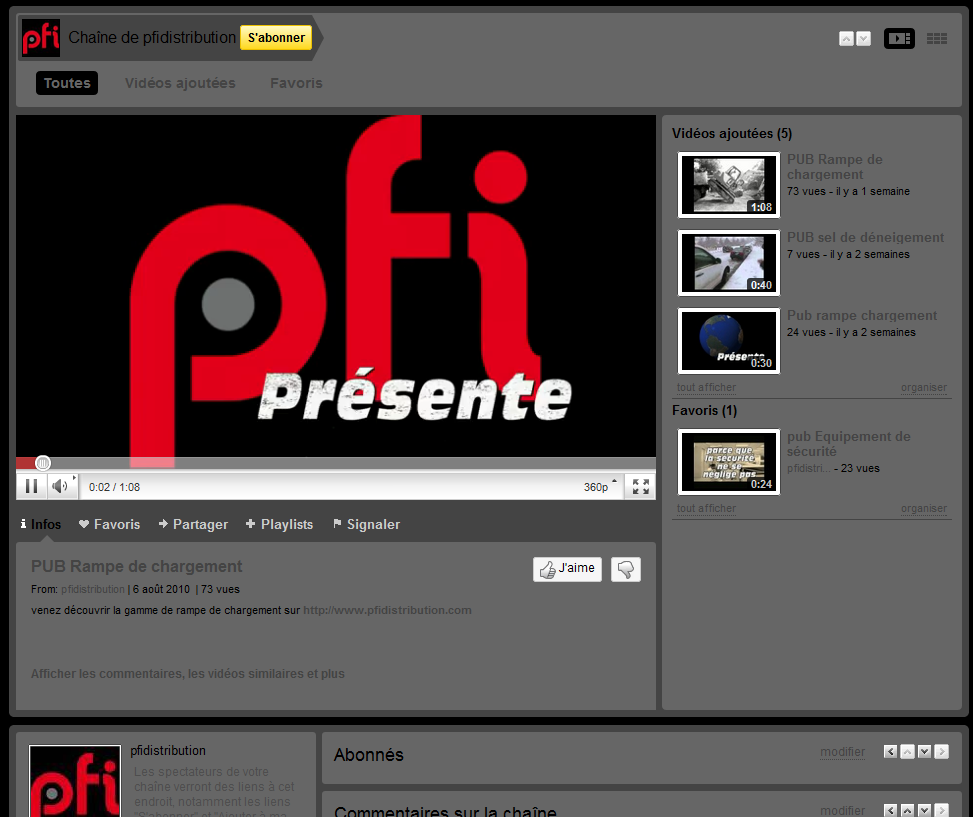Open the pub Equipement de sécurité thumbnail

(x=729, y=462)
